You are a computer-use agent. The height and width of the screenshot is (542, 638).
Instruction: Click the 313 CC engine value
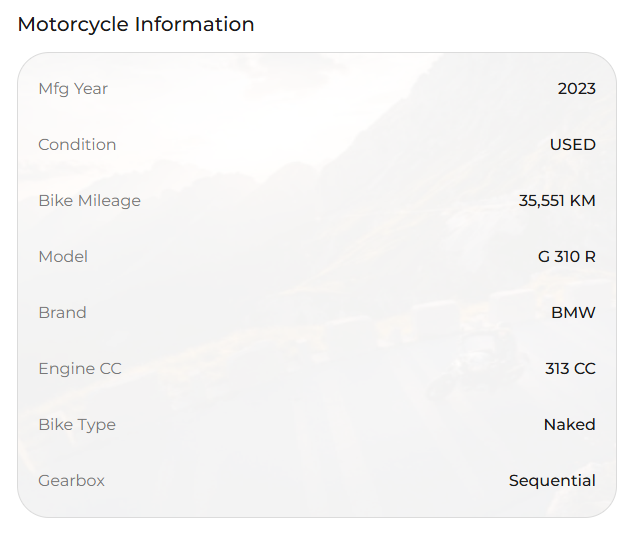coord(570,369)
